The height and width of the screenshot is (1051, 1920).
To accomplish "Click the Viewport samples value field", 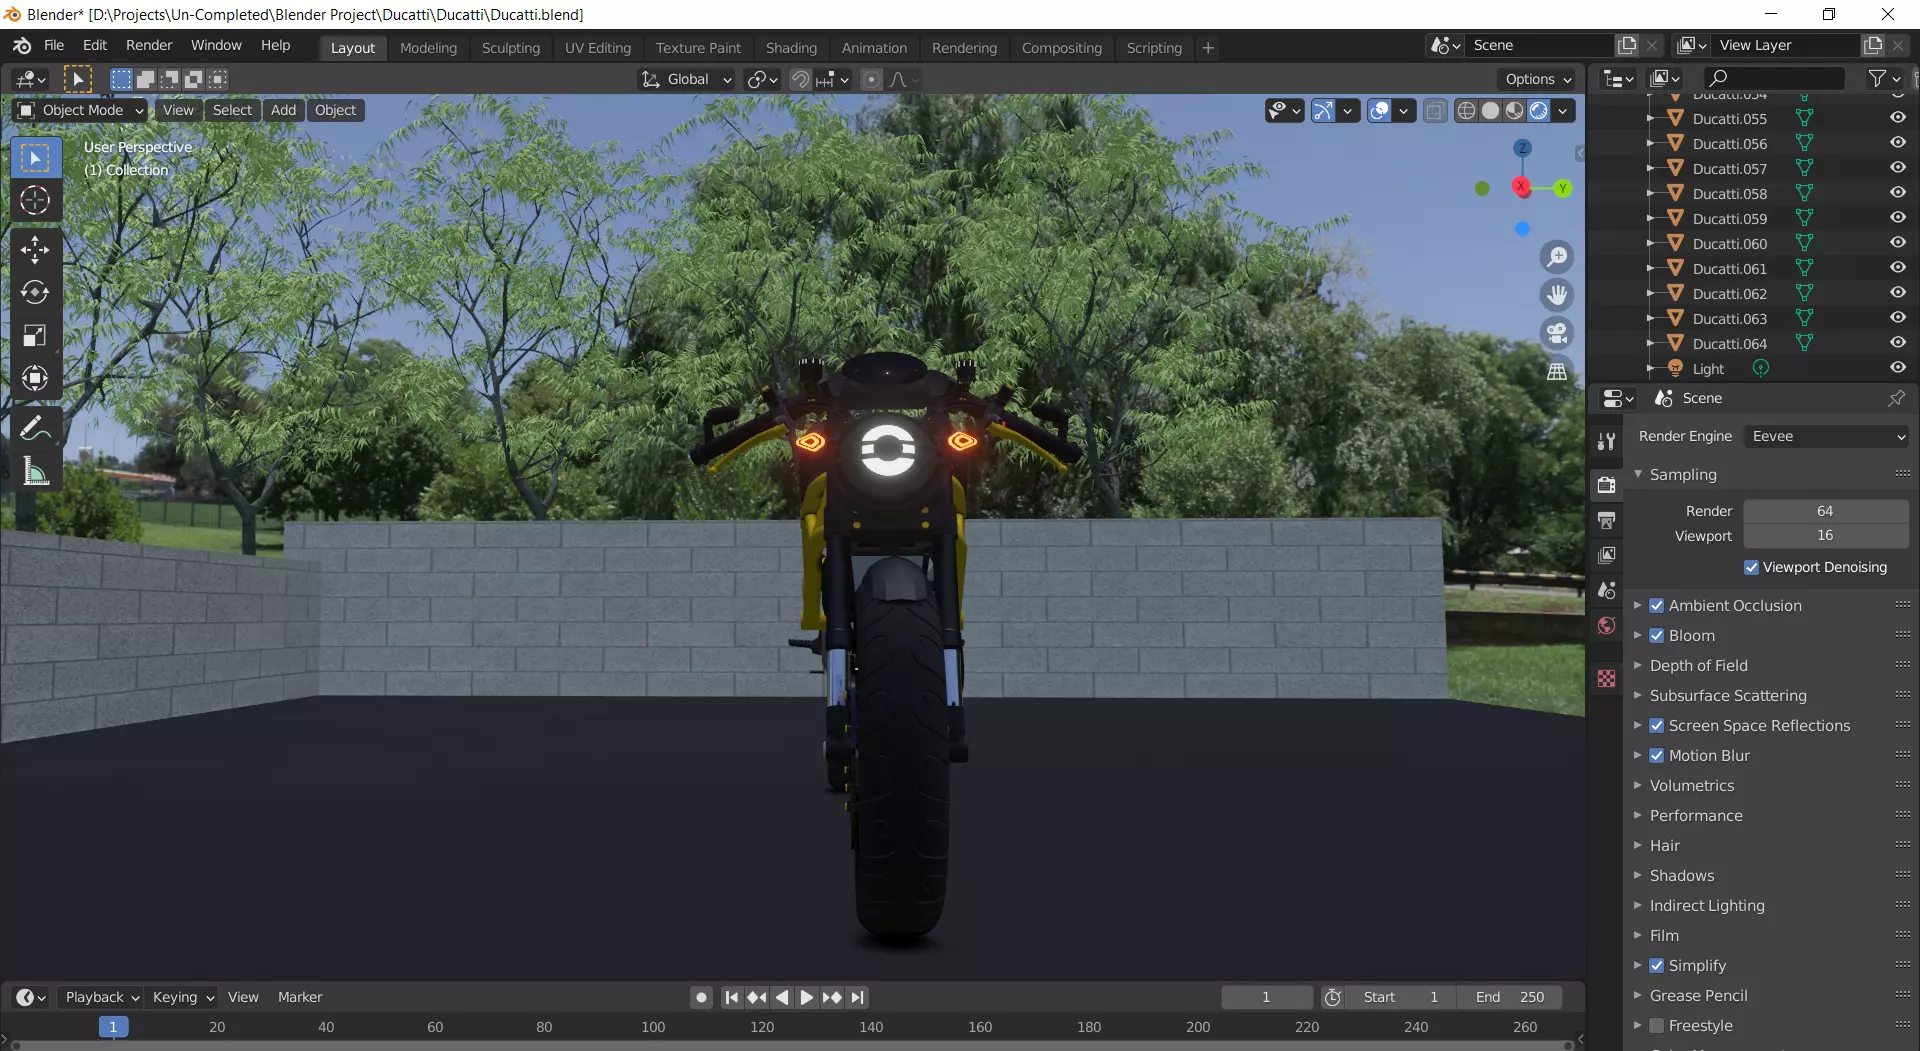I will point(1826,536).
